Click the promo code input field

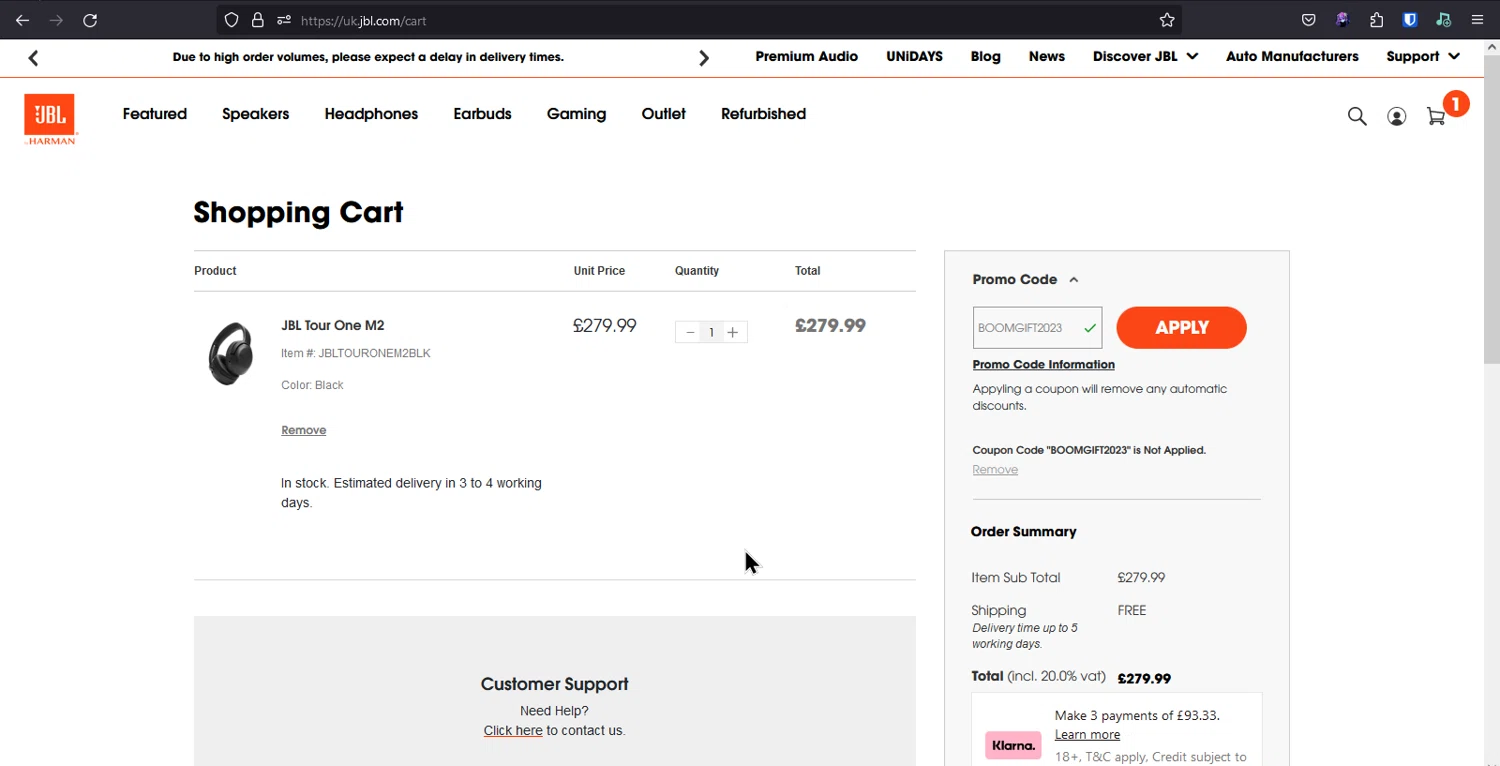point(1037,328)
